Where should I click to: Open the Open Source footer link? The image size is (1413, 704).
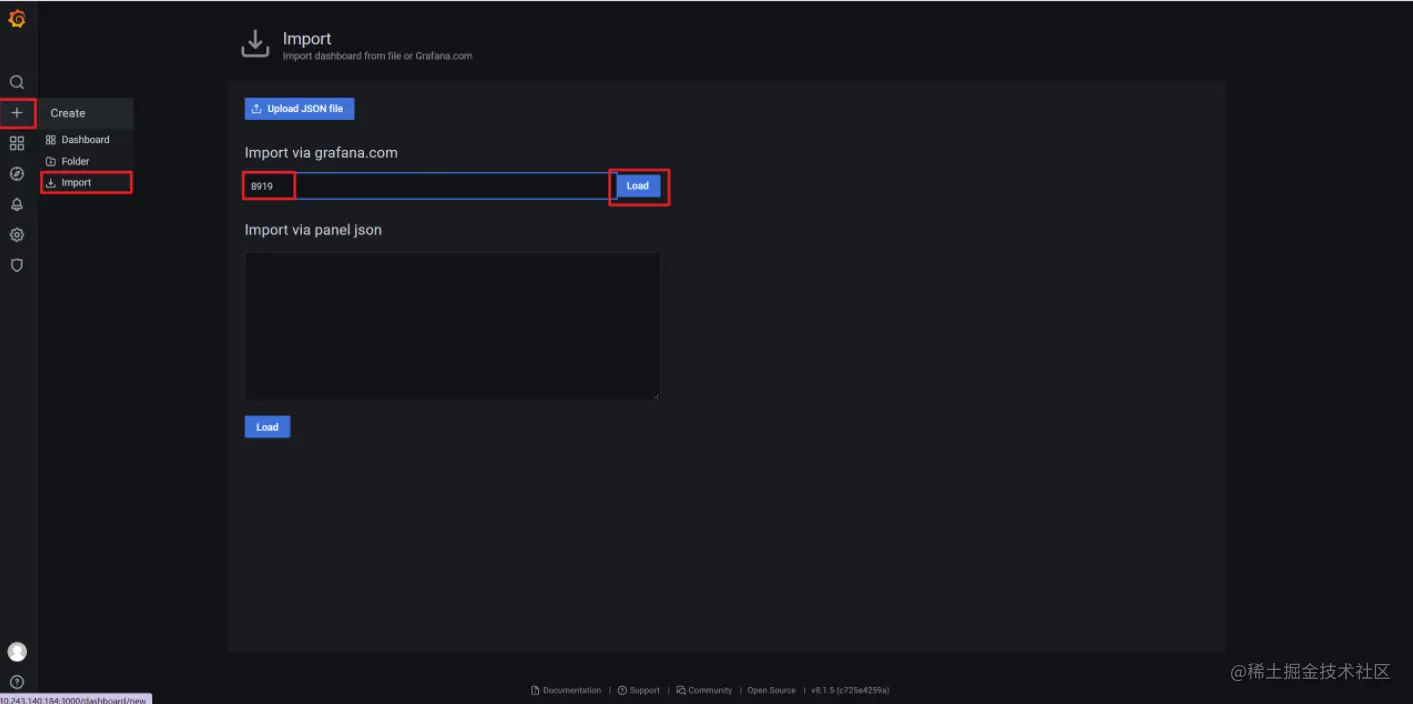click(772, 690)
